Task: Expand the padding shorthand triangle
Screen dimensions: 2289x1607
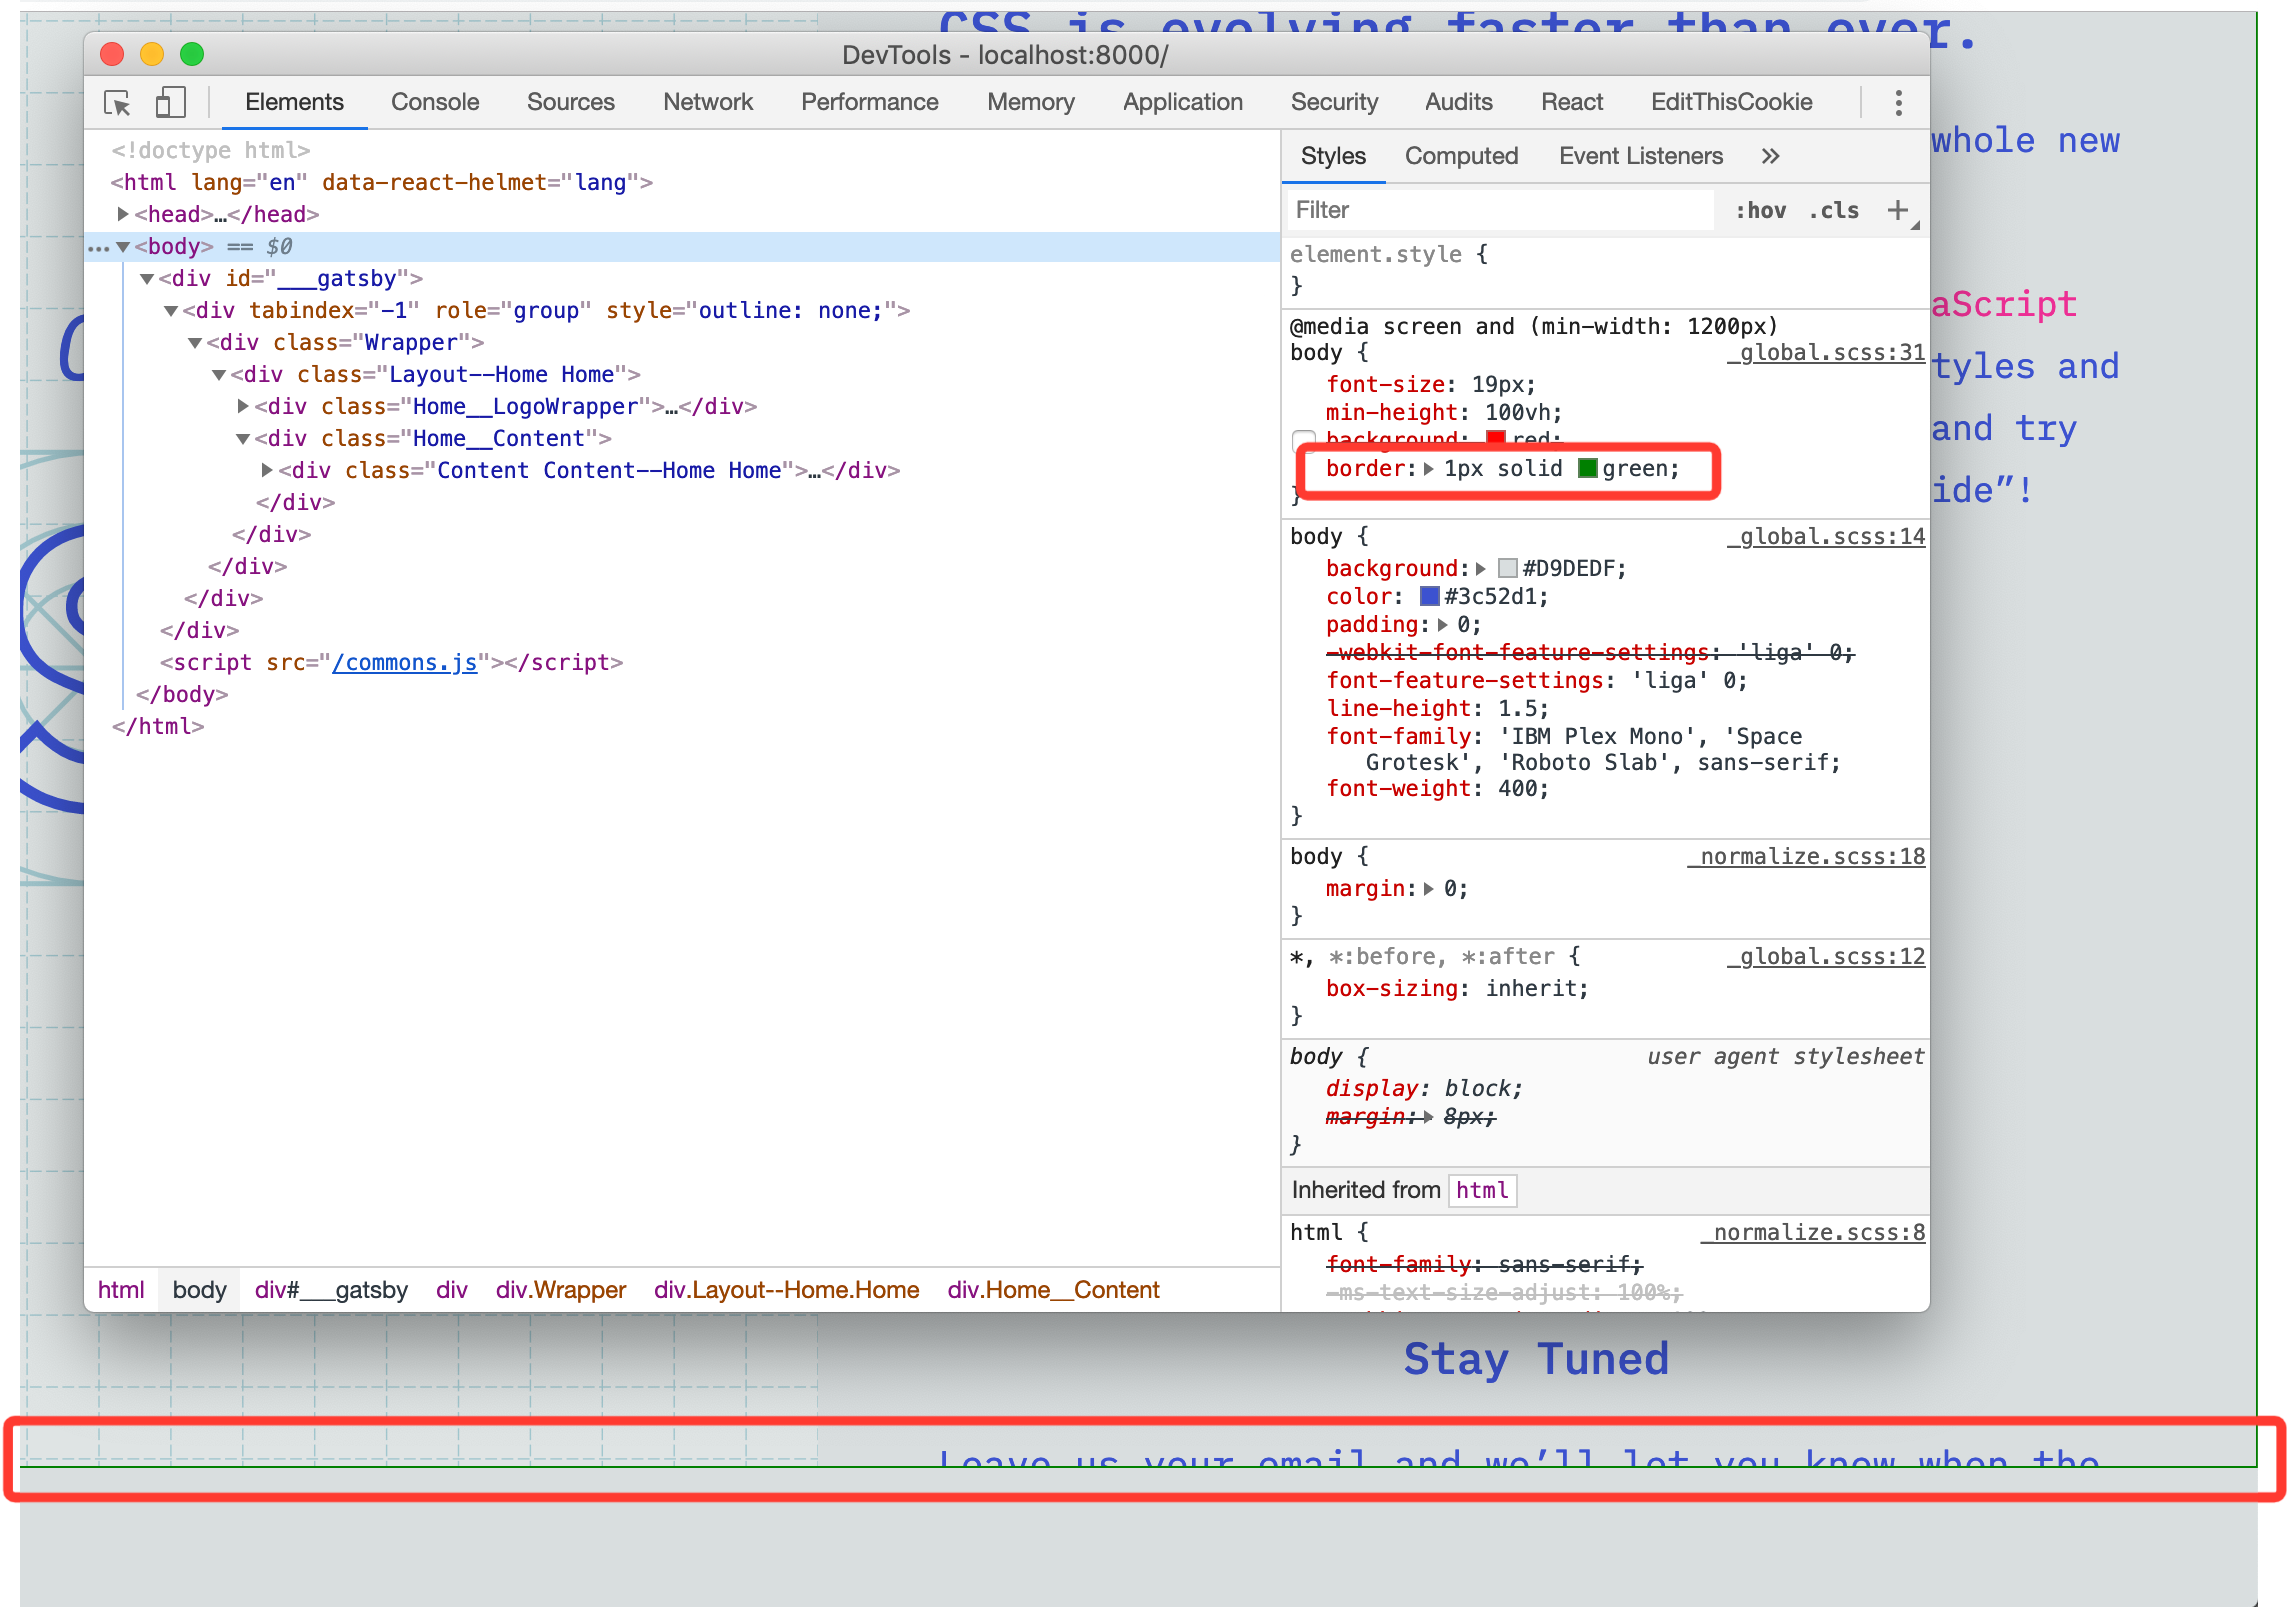Action: tap(1442, 625)
